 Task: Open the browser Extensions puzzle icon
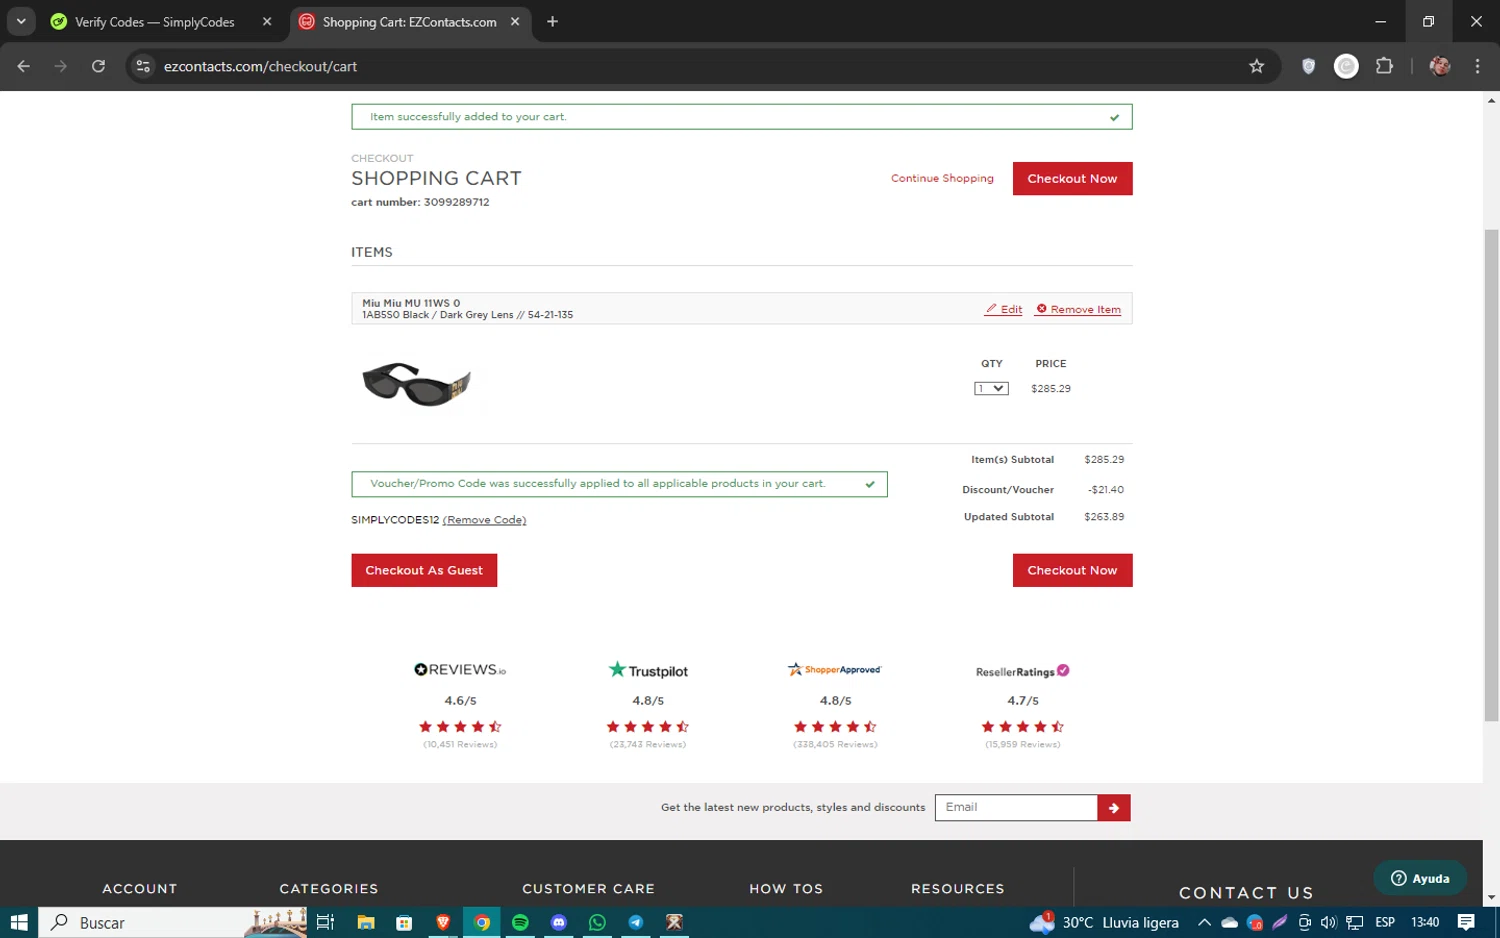pos(1384,66)
